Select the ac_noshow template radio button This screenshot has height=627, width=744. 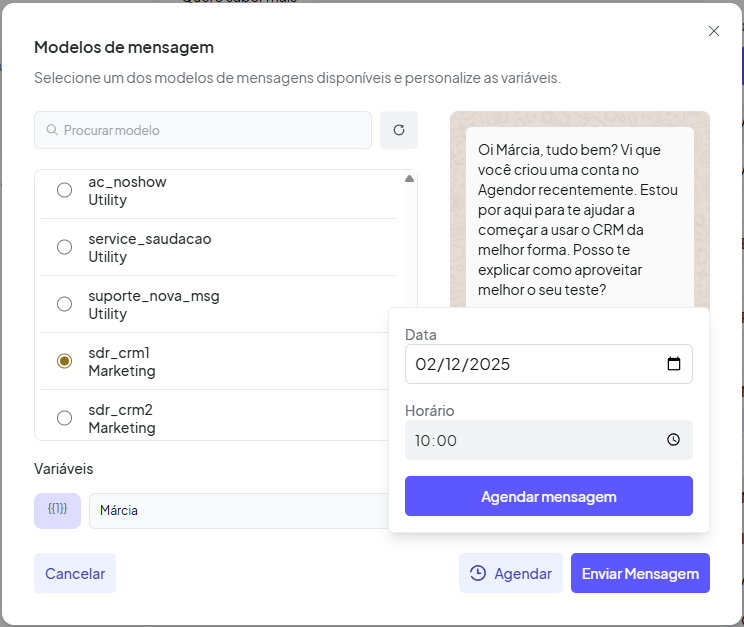65,190
